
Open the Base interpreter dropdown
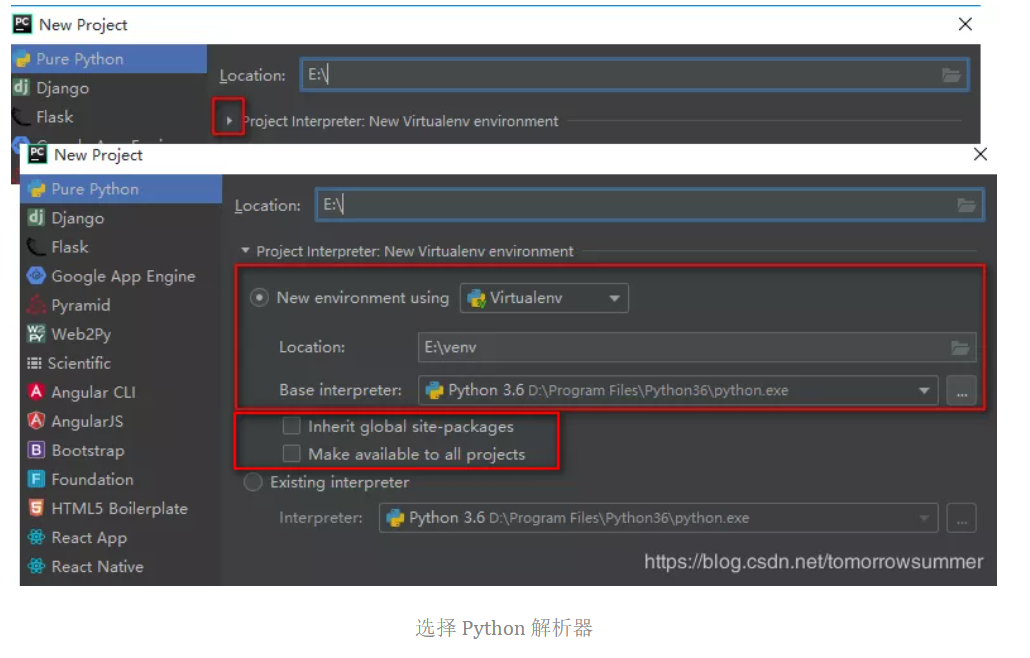[x=921, y=390]
